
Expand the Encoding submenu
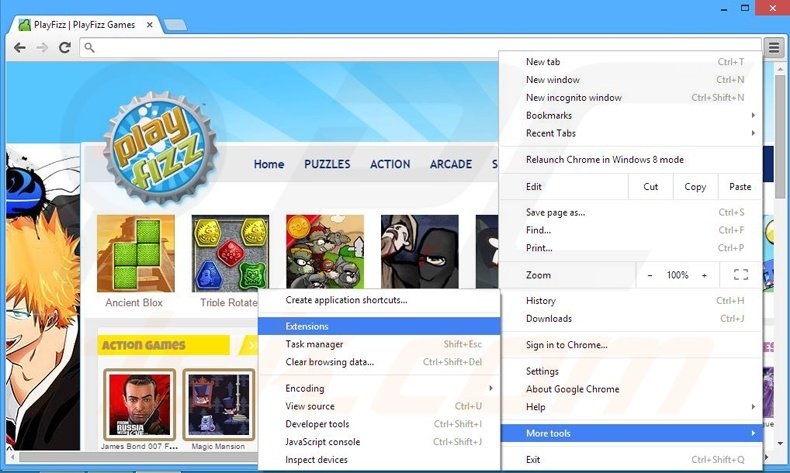click(x=379, y=388)
